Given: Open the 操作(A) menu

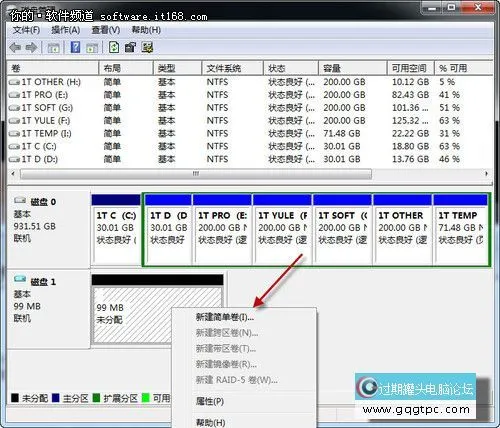Looking at the screenshot, I should tap(65, 30).
